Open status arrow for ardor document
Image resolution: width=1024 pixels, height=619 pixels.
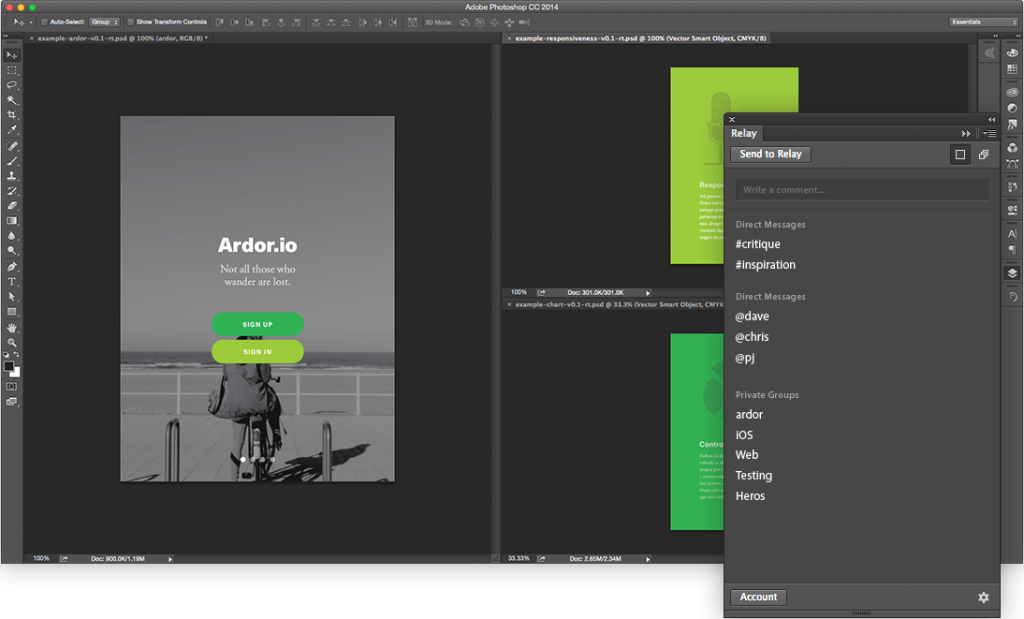tap(170, 559)
